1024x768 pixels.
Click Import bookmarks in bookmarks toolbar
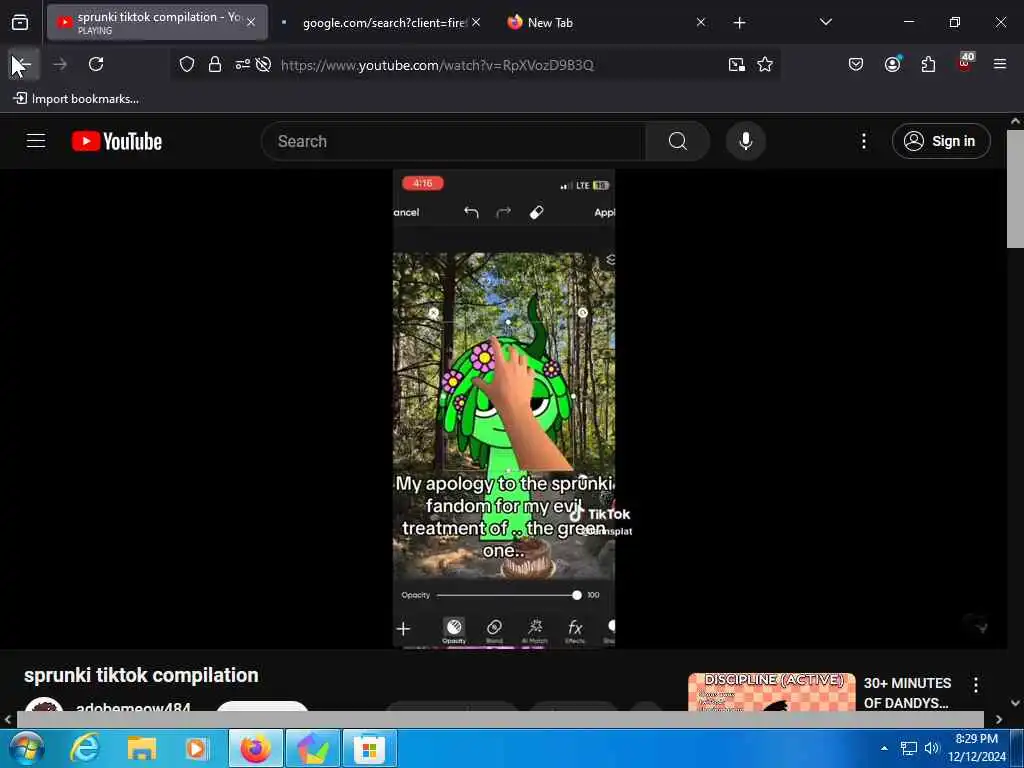[x=76, y=99]
